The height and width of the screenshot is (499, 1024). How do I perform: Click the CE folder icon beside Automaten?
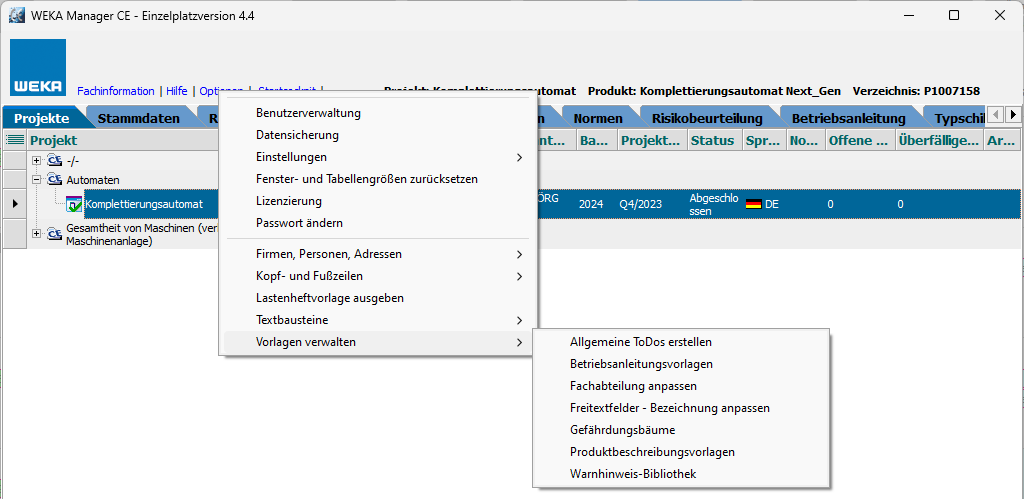(55, 180)
